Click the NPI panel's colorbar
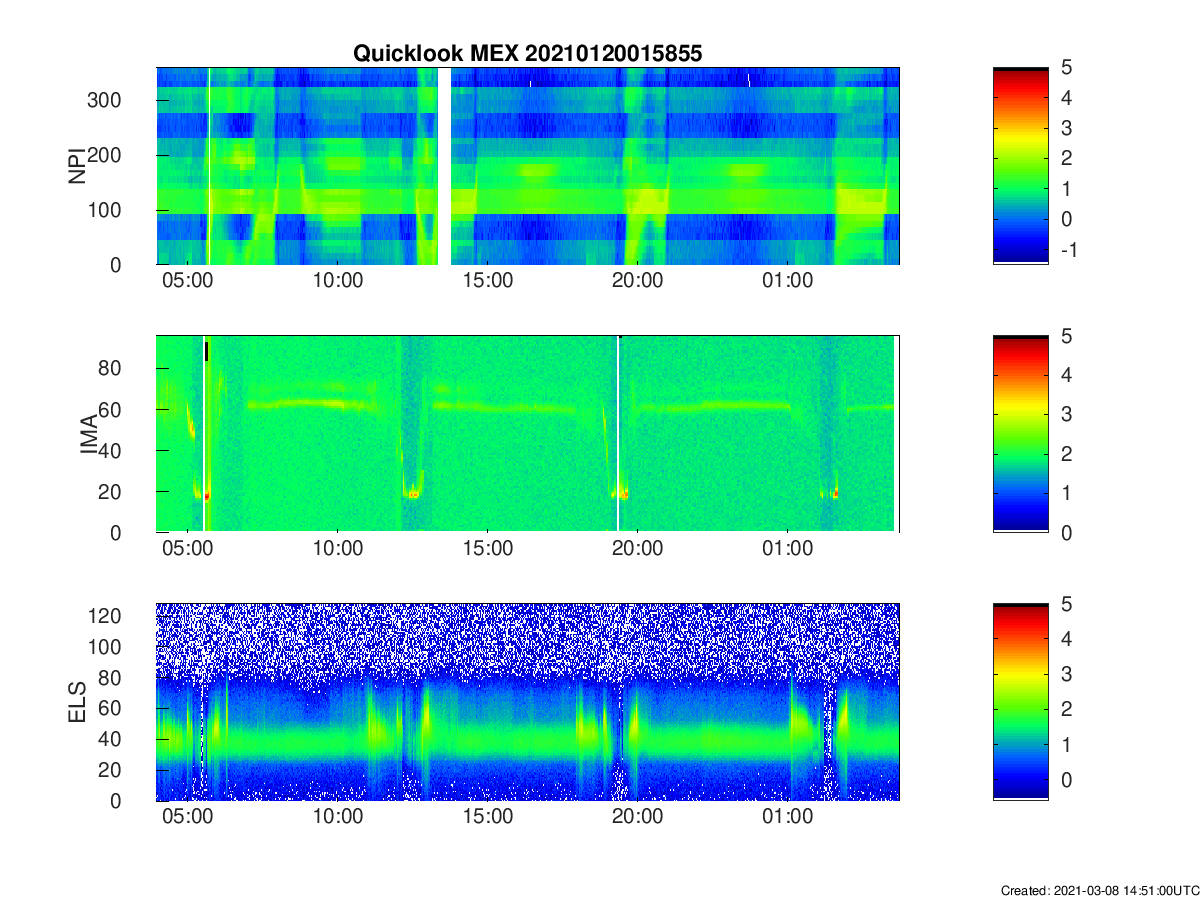The height and width of the screenshot is (900, 1200). coord(1021,166)
